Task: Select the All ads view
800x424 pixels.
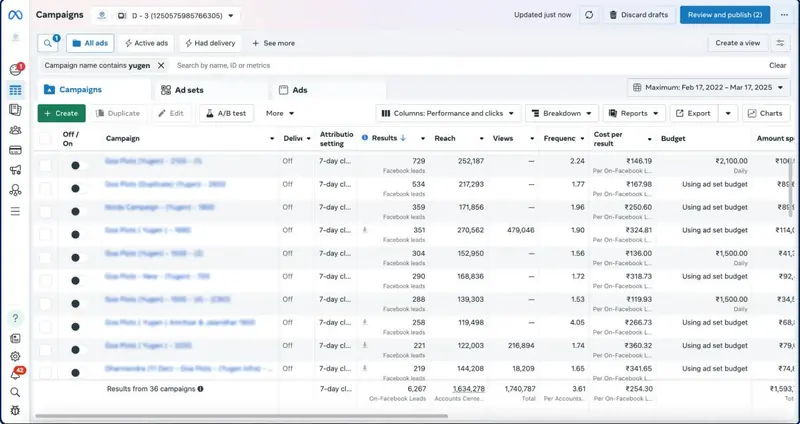Action: coord(90,43)
